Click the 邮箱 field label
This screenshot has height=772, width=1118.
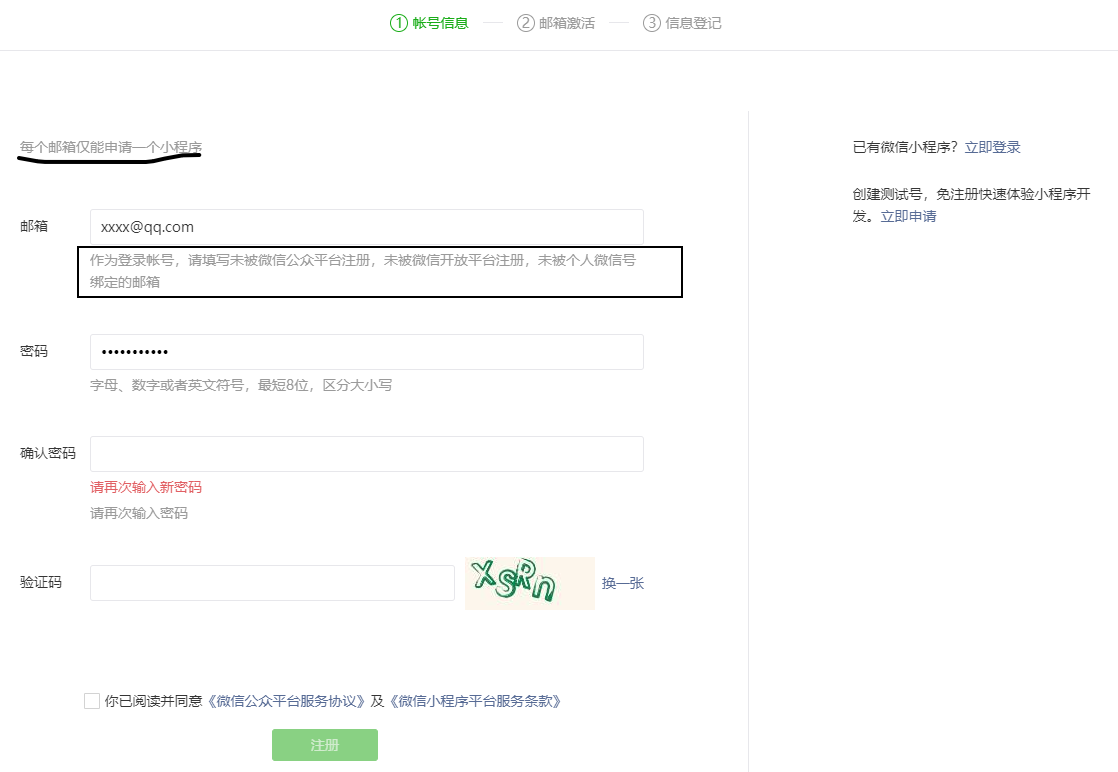point(34,226)
